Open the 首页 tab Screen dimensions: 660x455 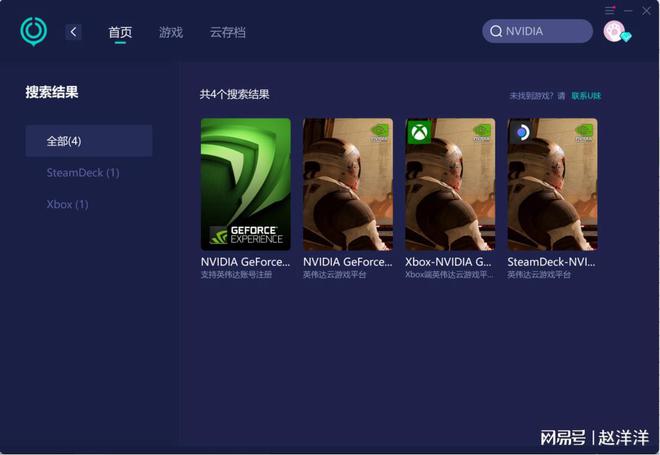click(120, 32)
